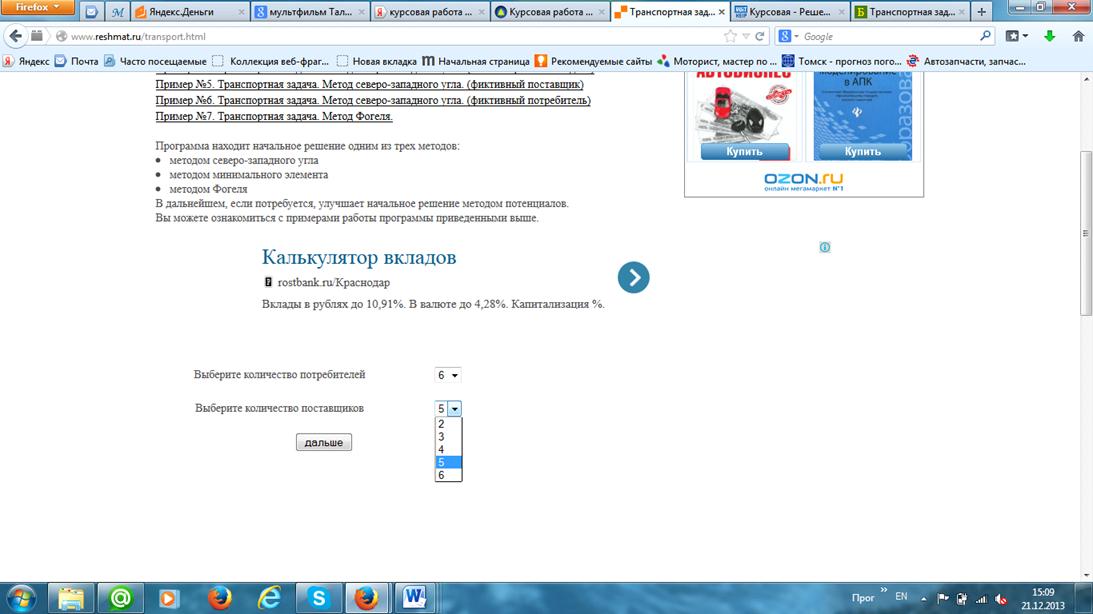Open the Почта bookmark

[x=77, y=61]
